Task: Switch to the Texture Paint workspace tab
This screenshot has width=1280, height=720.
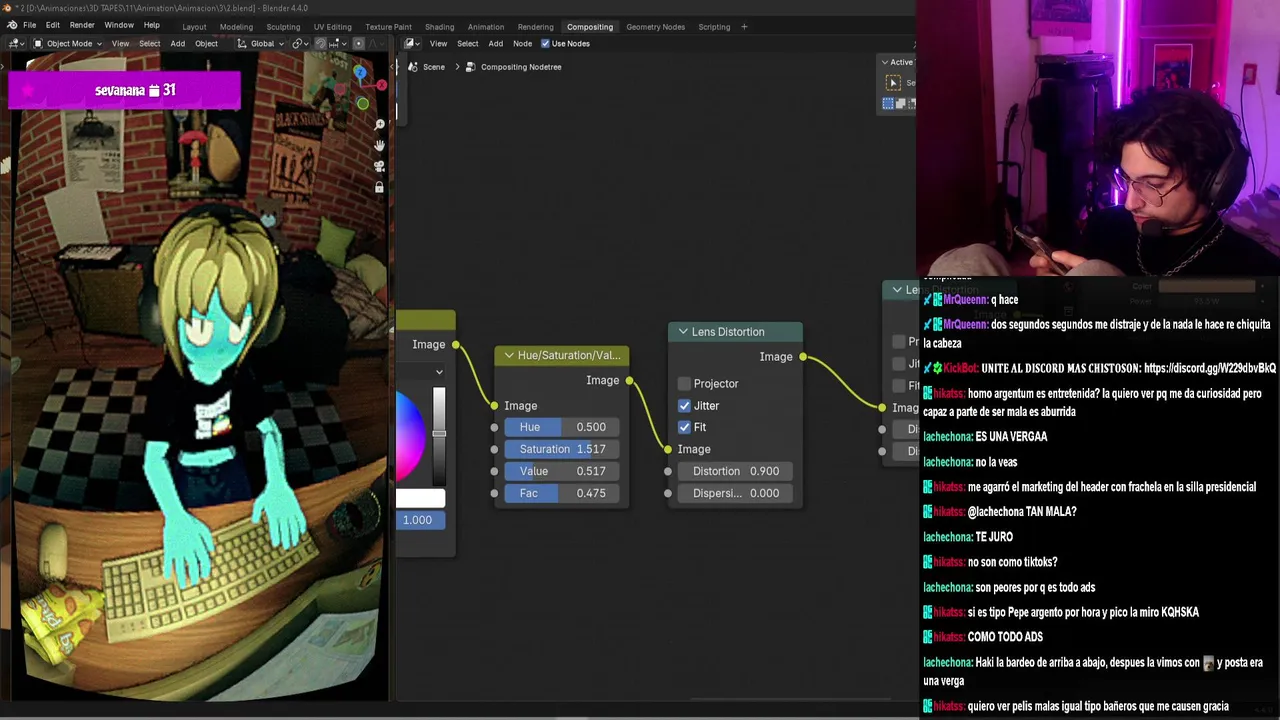Action: tap(388, 27)
